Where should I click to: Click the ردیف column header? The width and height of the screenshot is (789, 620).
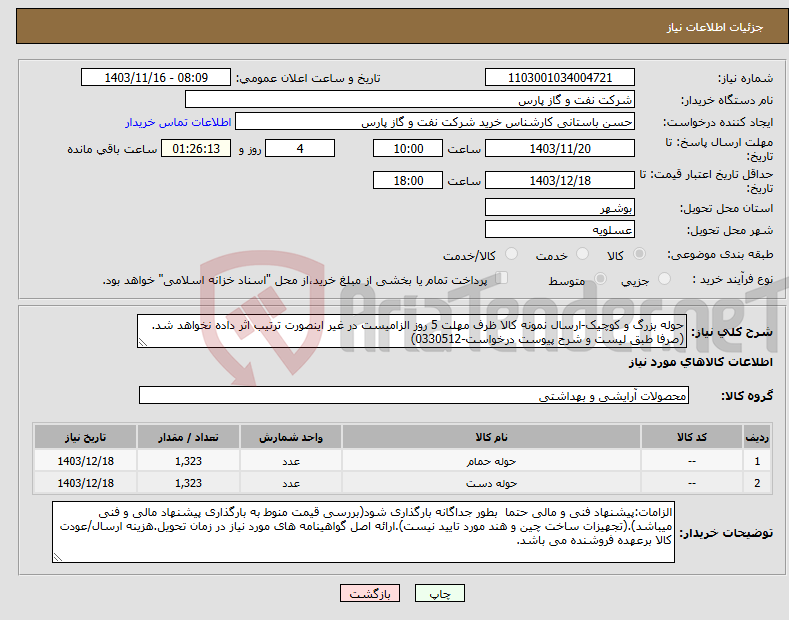coord(757,437)
